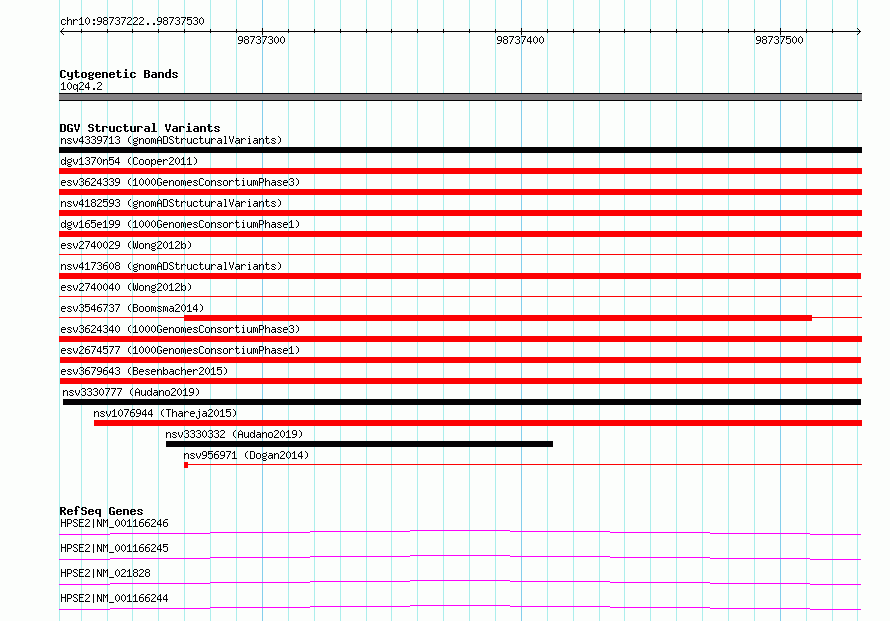Open variant nsv4173608 (gnomADStructuralVariants) label
Viewport: 890px width, 621px height.
[171, 266]
